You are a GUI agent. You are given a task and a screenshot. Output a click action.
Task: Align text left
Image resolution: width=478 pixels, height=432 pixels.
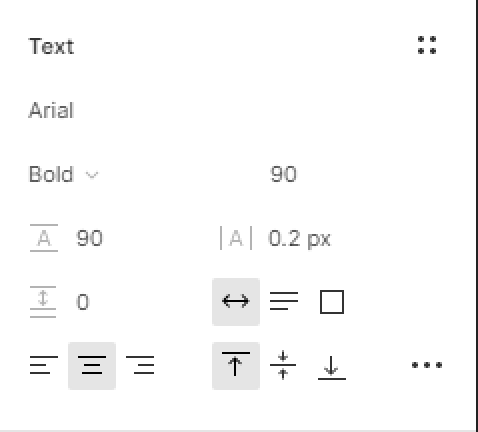pyautogui.click(x=44, y=365)
